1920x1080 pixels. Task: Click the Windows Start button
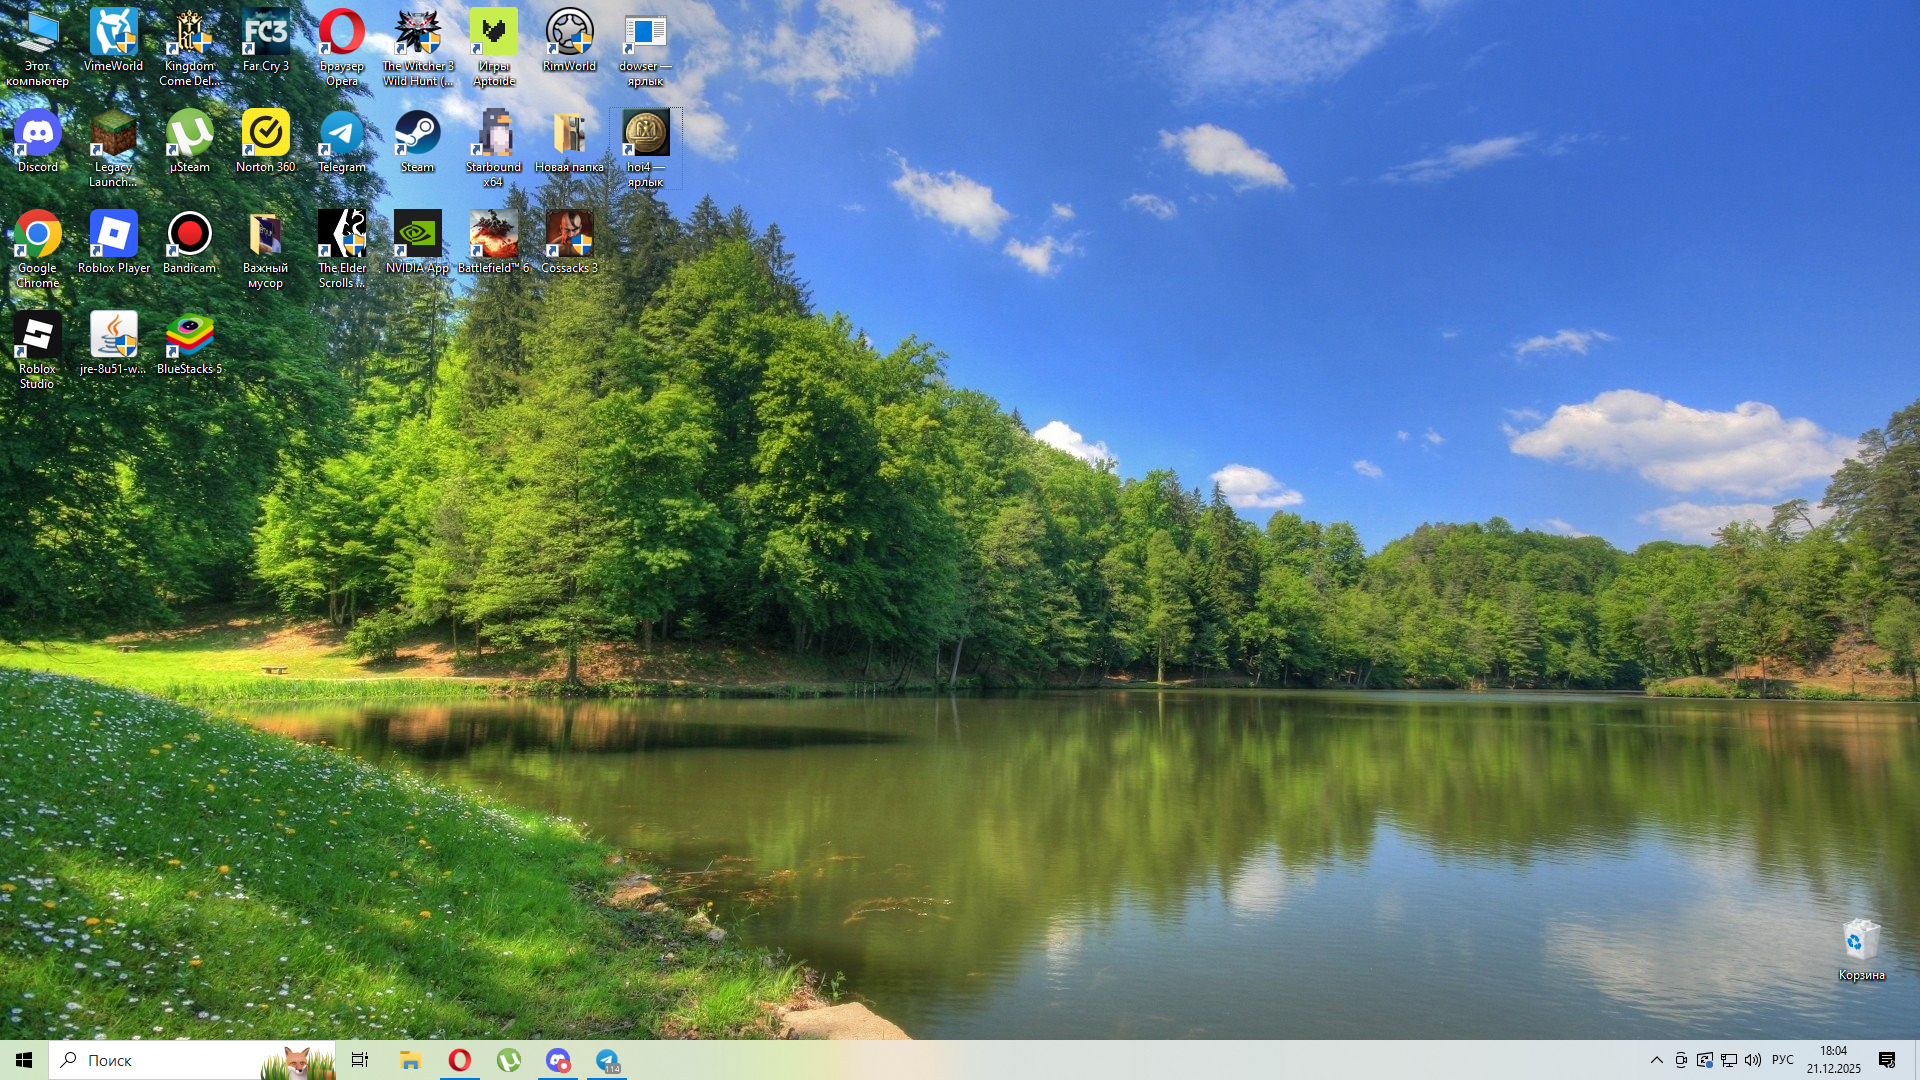(24, 1060)
